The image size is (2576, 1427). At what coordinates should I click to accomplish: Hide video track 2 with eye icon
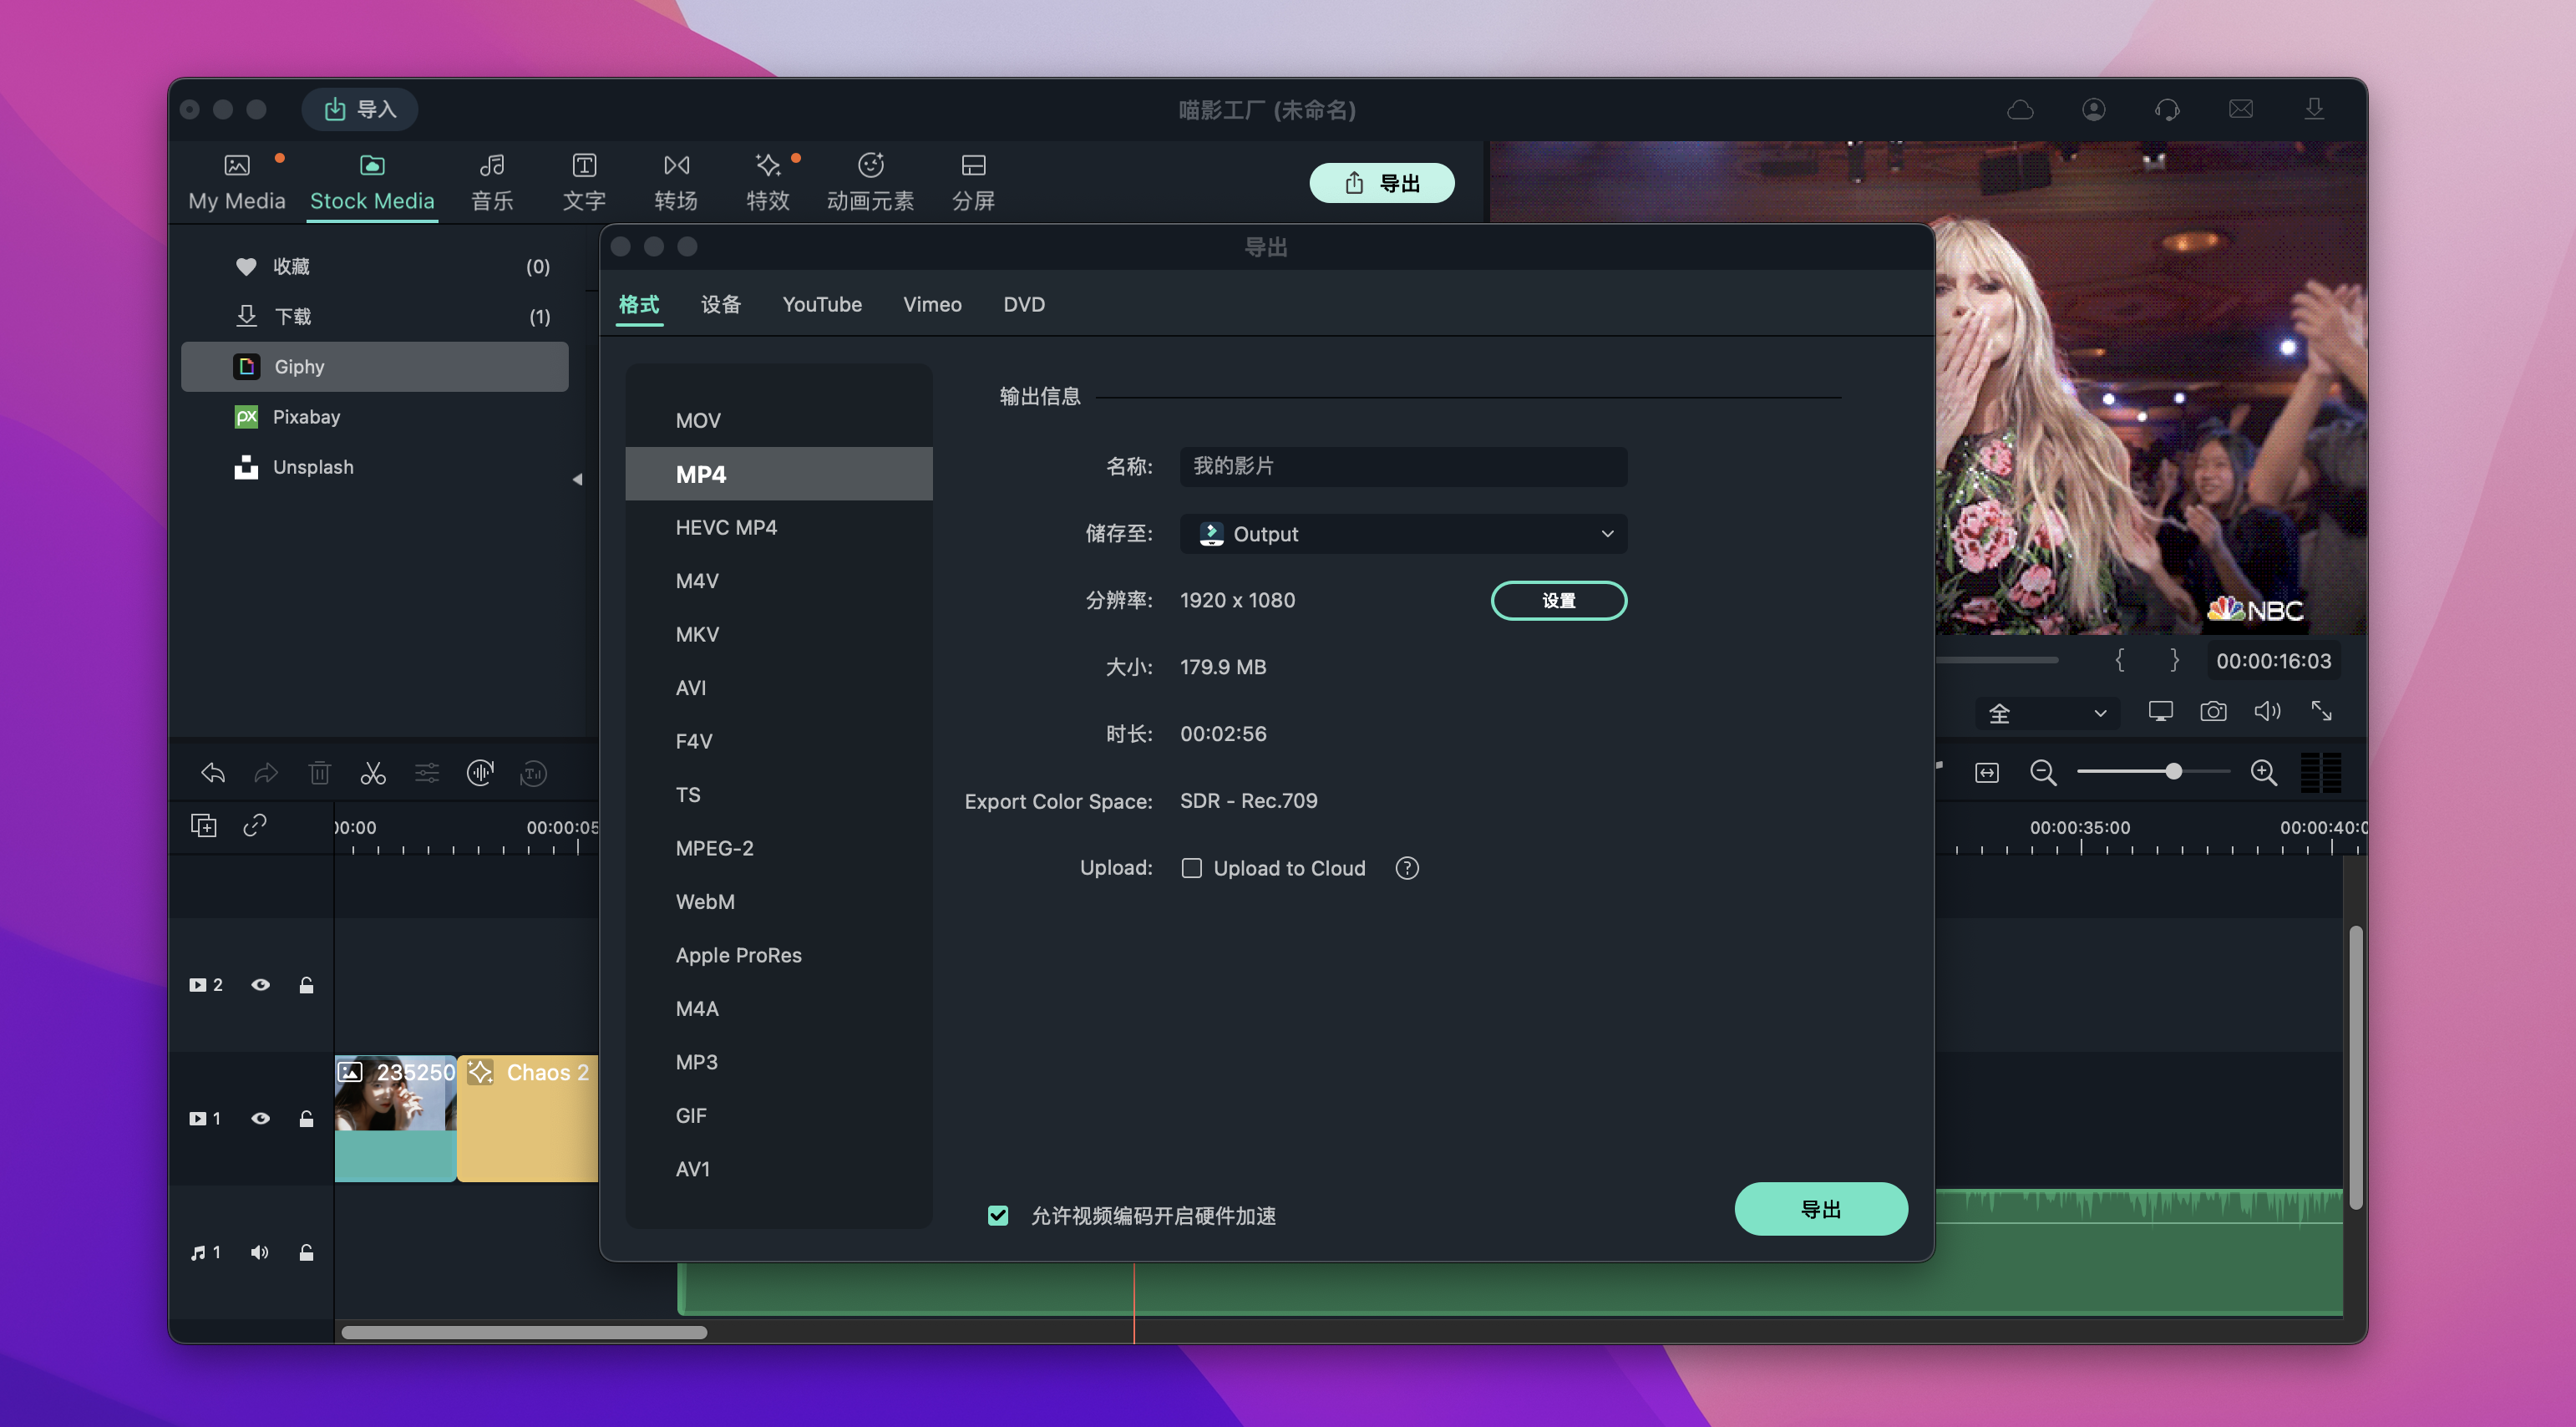point(260,985)
